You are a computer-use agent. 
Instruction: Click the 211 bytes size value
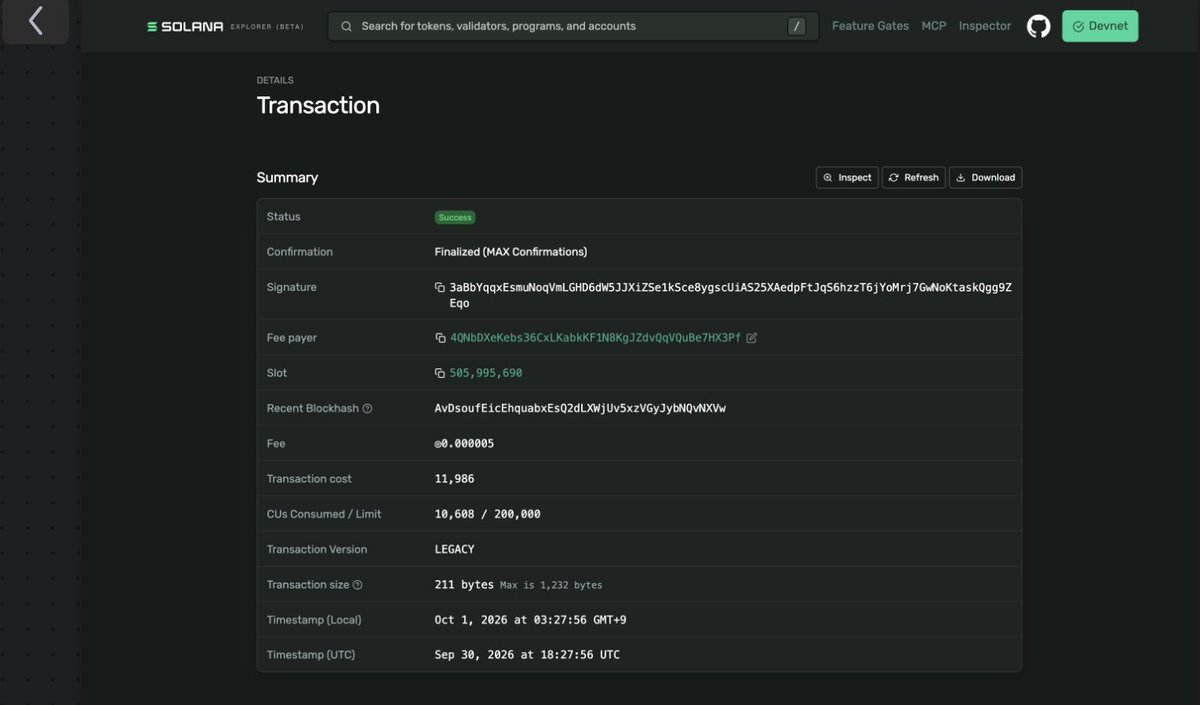click(464, 585)
